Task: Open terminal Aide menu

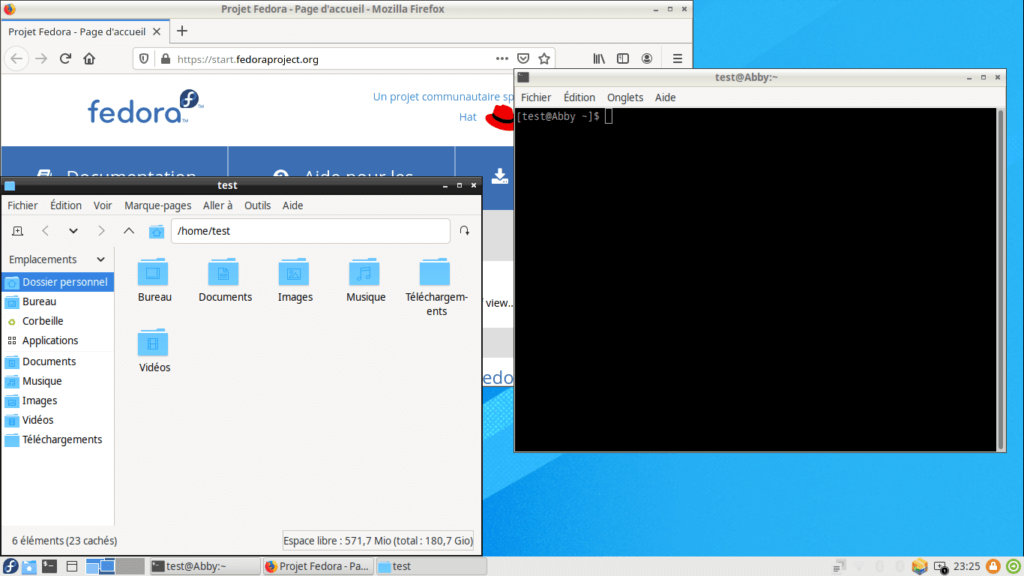Action: click(x=665, y=97)
